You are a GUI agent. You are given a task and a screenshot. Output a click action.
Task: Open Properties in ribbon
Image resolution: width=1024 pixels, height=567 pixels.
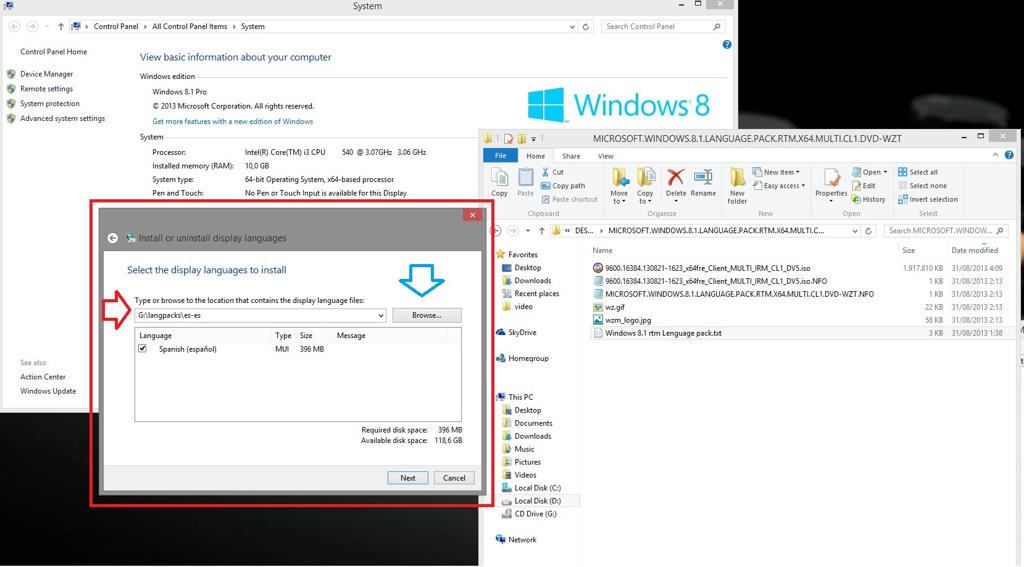pyautogui.click(x=831, y=185)
